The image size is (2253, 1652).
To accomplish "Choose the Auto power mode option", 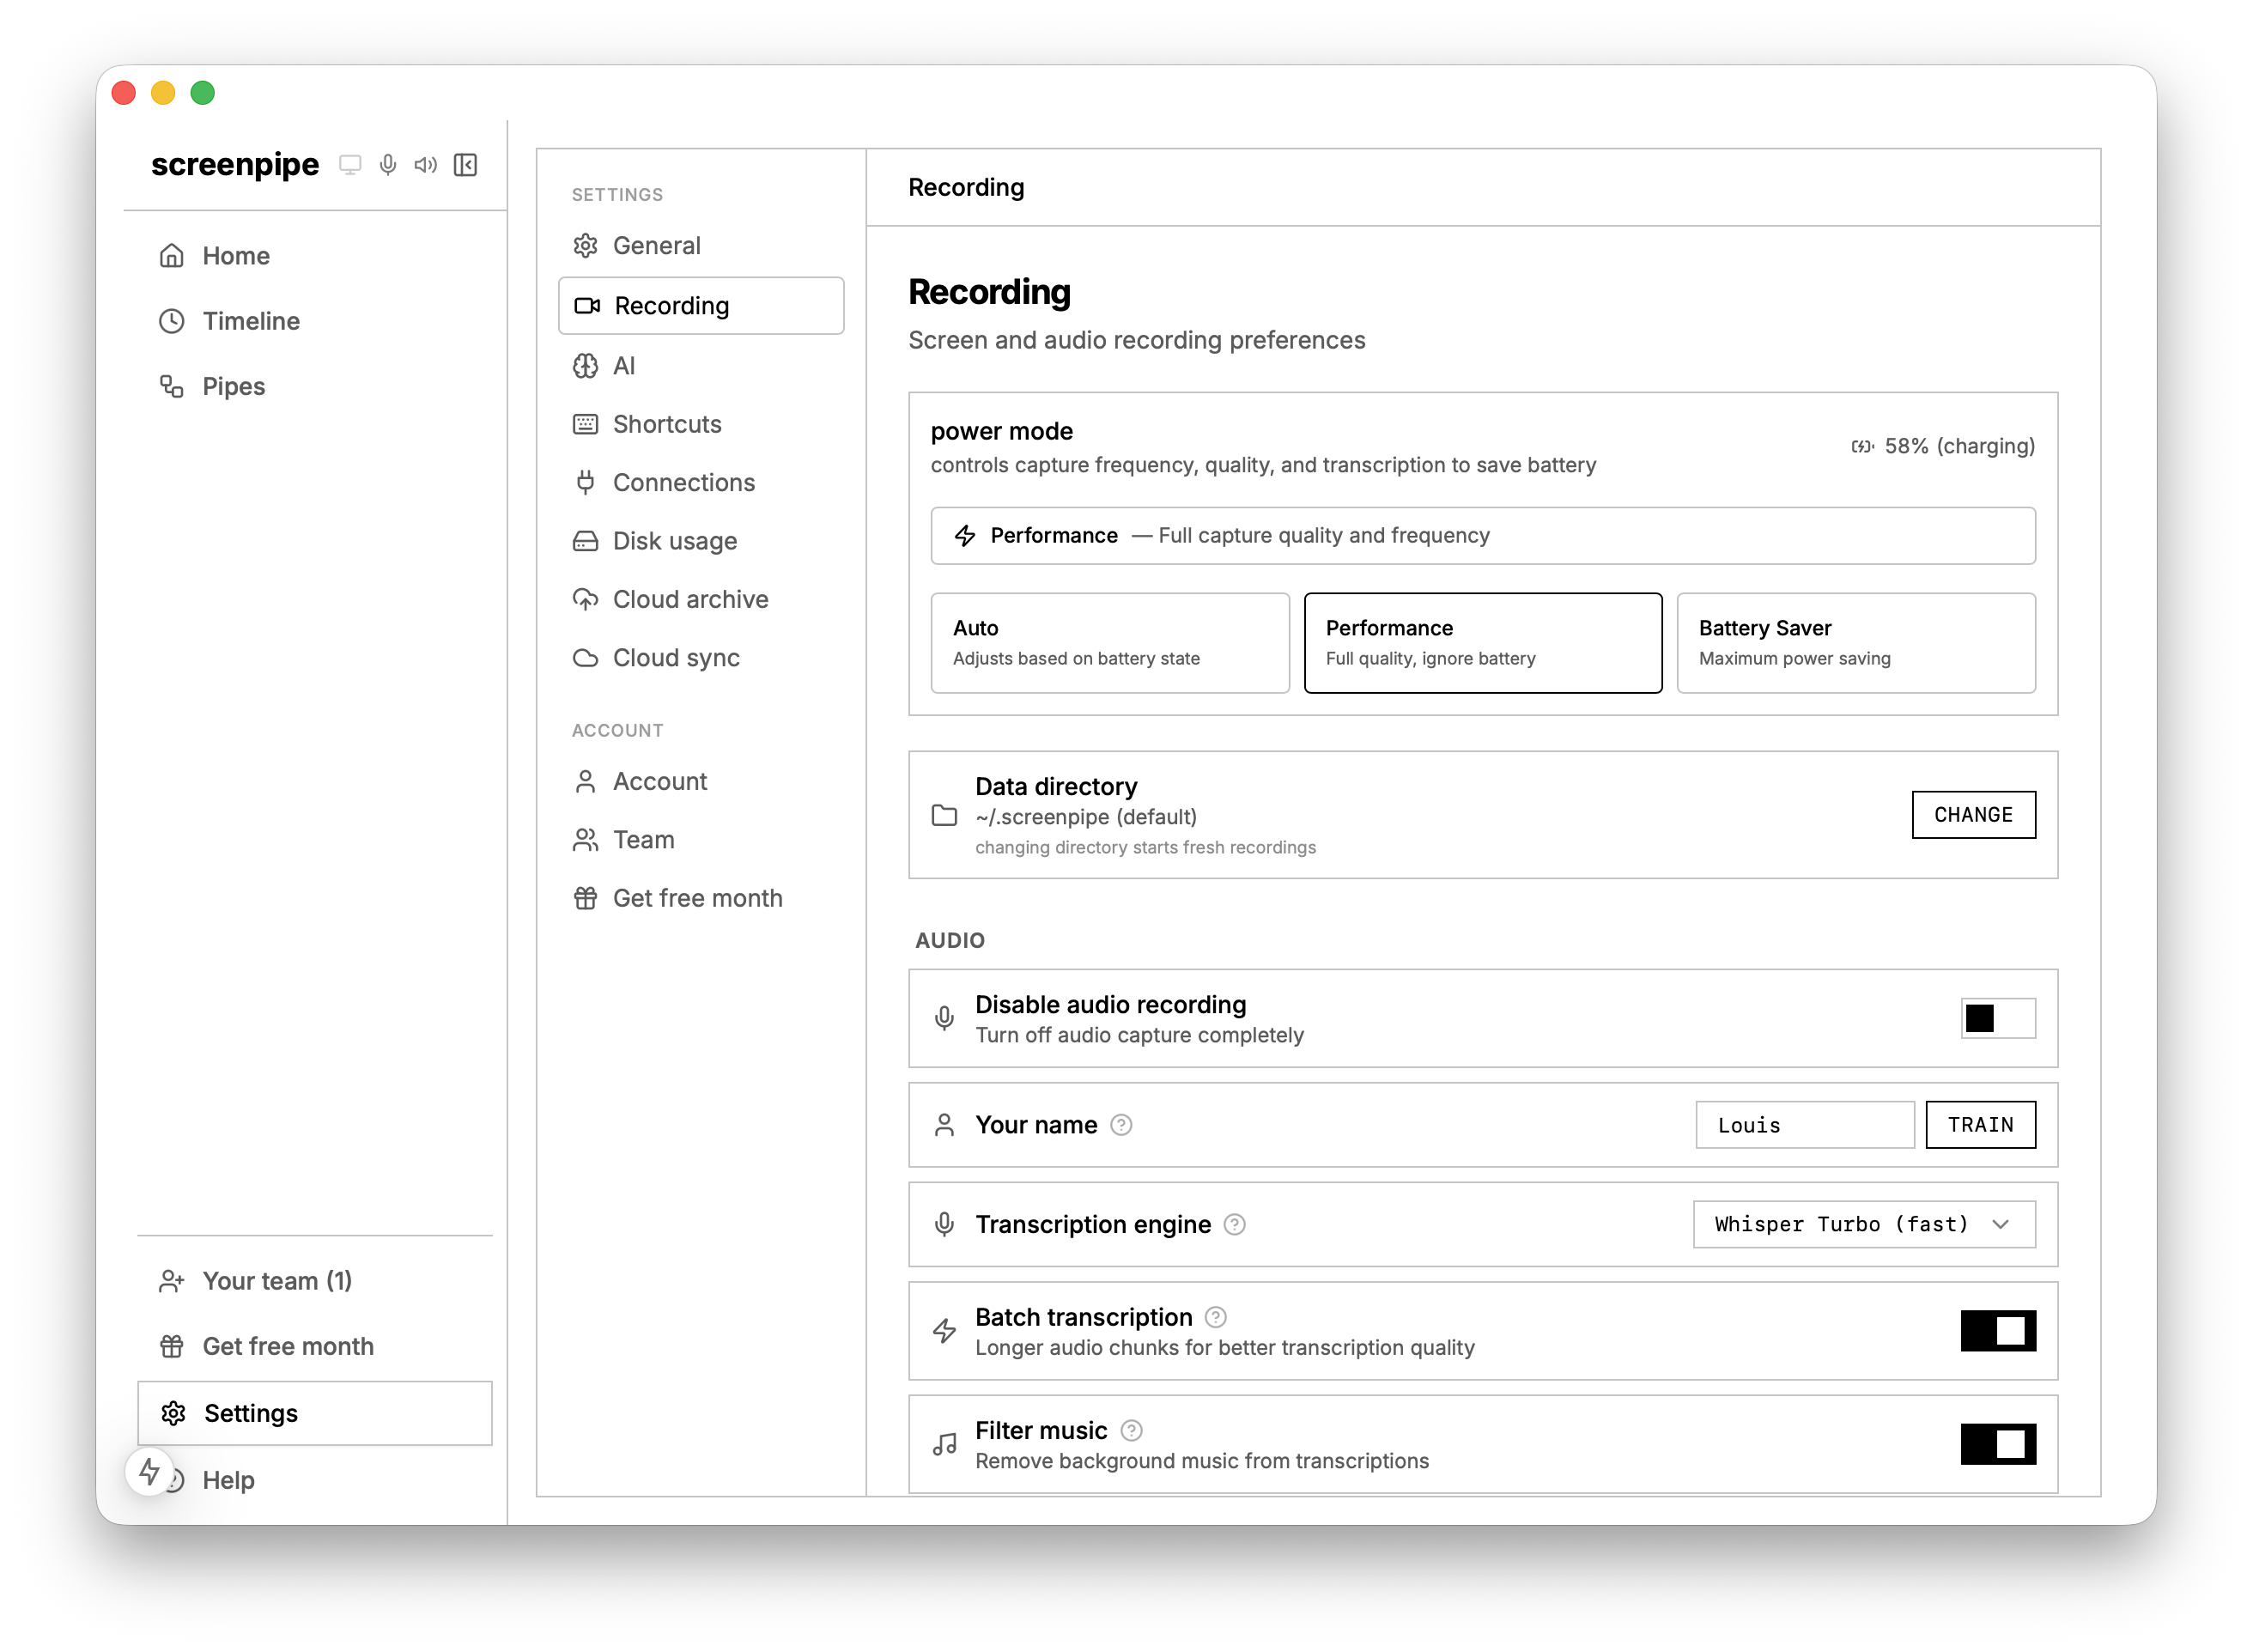I will 1109,643.
